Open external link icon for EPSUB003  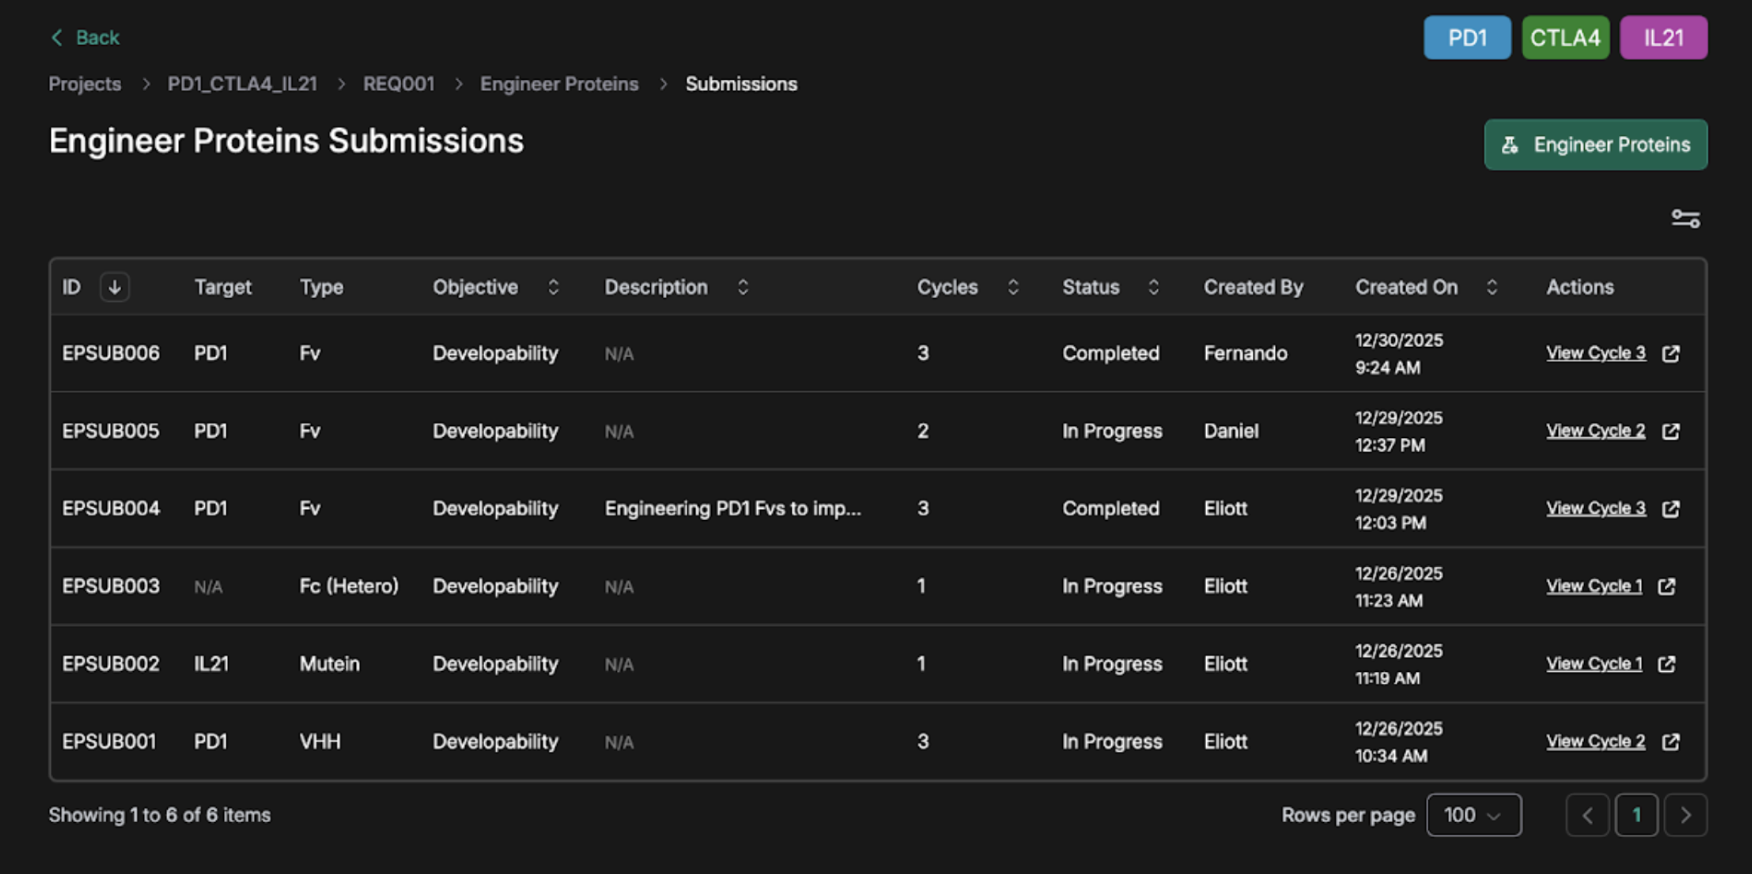click(1666, 587)
